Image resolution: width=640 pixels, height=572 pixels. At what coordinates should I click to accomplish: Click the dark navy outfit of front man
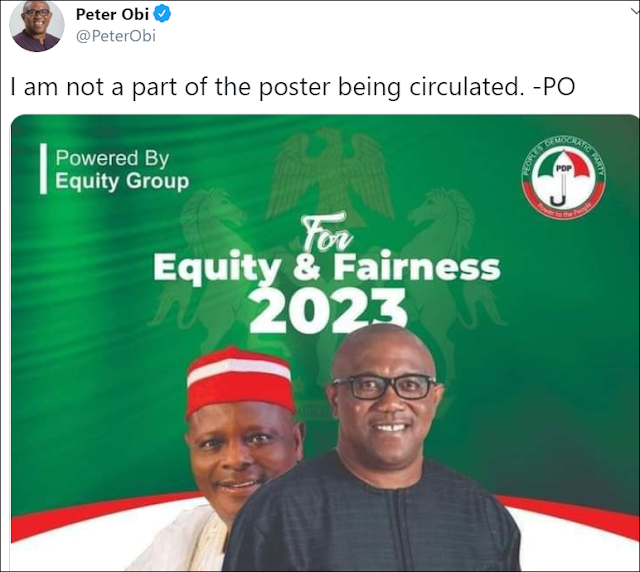point(371,519)
